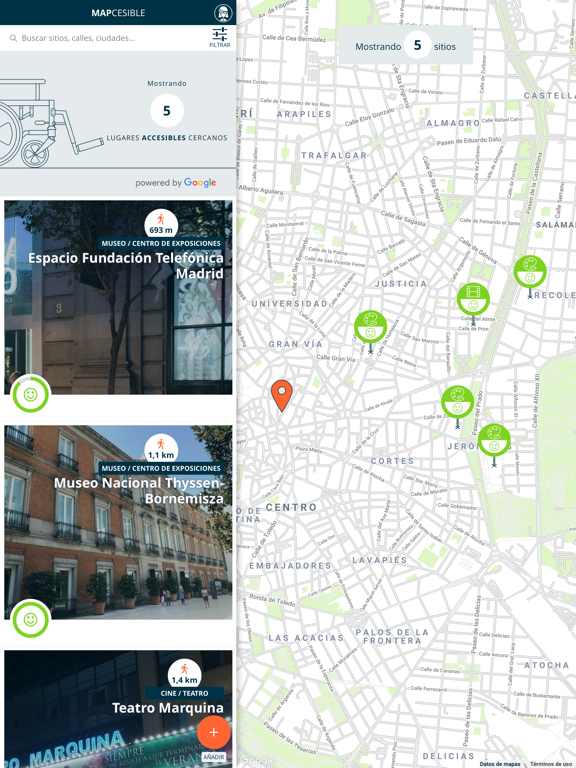The height and width of the screenshot is (768, 576).
Task: Click the orange Añadir plus button
Action: [214, 732]
